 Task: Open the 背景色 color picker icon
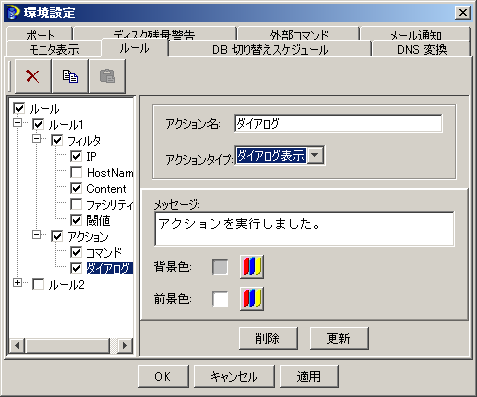pyautogui.click(x=252, y=267)
